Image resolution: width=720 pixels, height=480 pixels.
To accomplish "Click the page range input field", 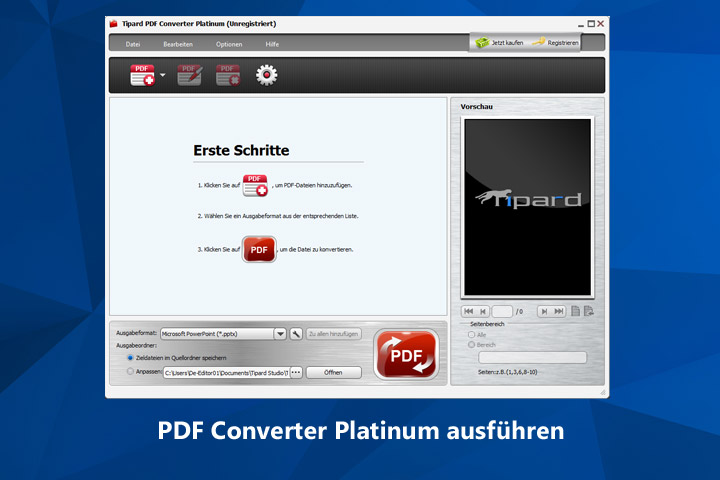I will [533, 357].
